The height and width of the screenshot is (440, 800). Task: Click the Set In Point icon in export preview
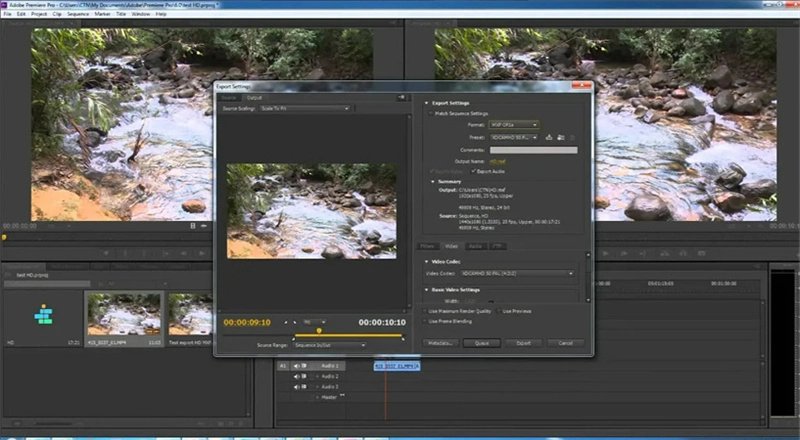(x=286, y=323)
